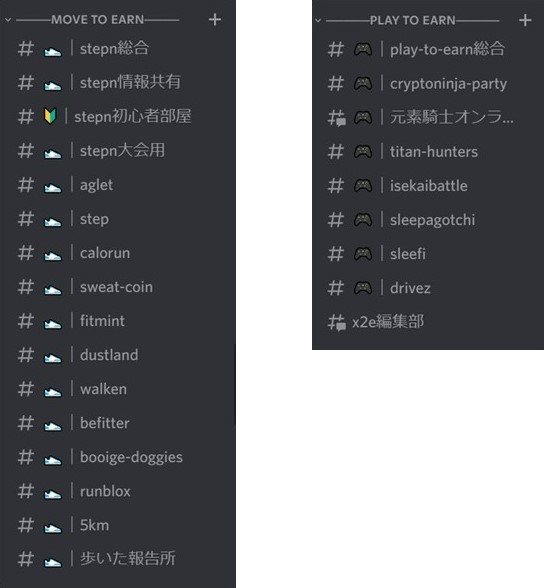Add a channel to PLAY TO EARN category
Viewport: 544px width, 588px height.
(x=525, y=20)
